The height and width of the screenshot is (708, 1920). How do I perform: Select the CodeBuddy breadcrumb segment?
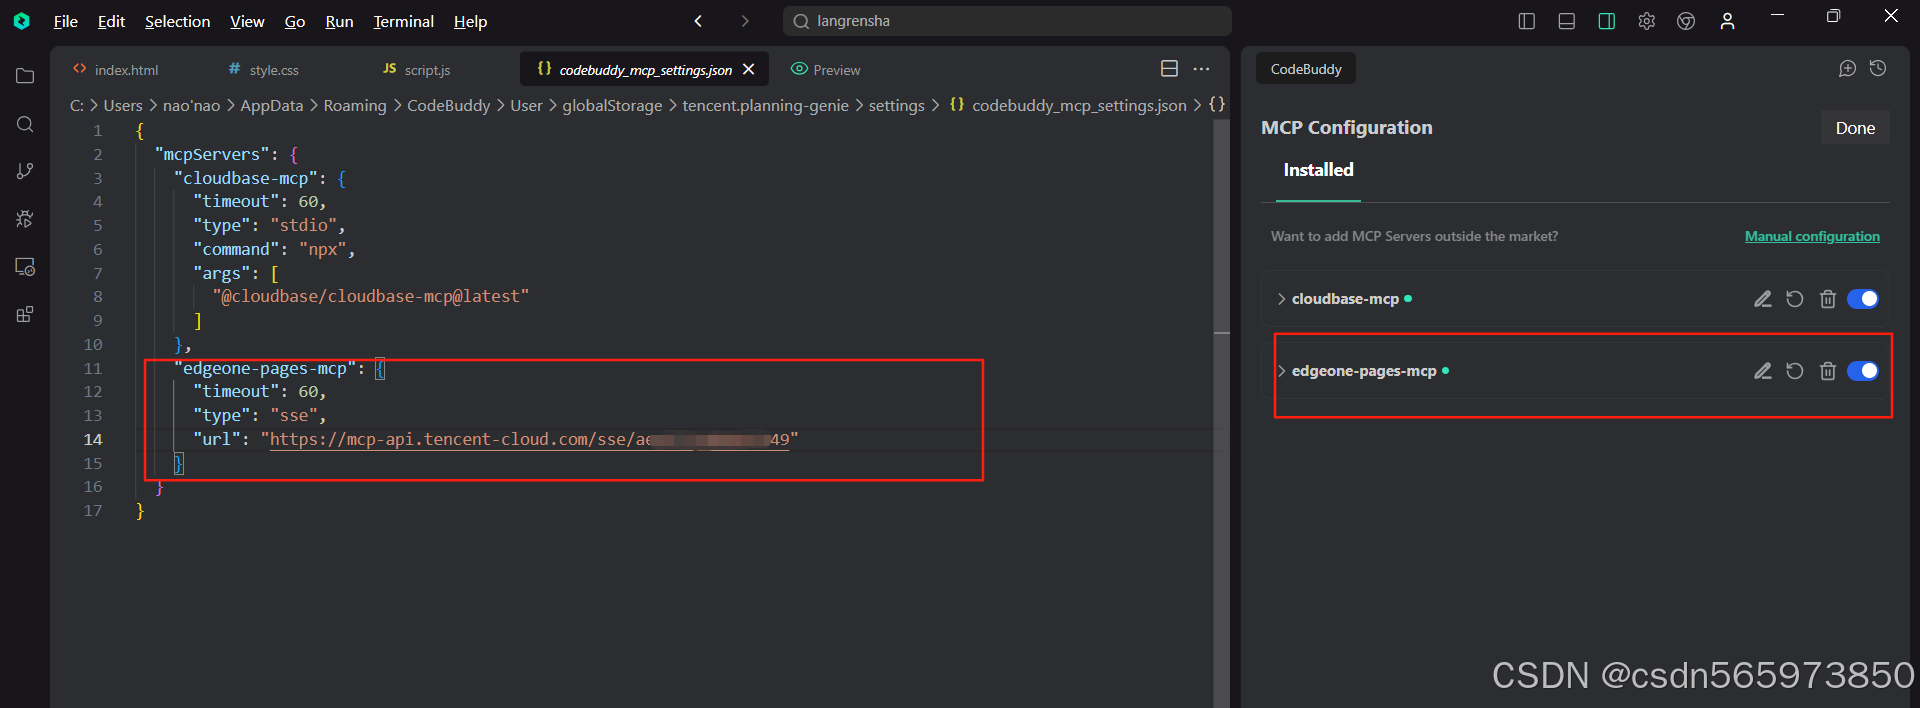coord(448,105)
